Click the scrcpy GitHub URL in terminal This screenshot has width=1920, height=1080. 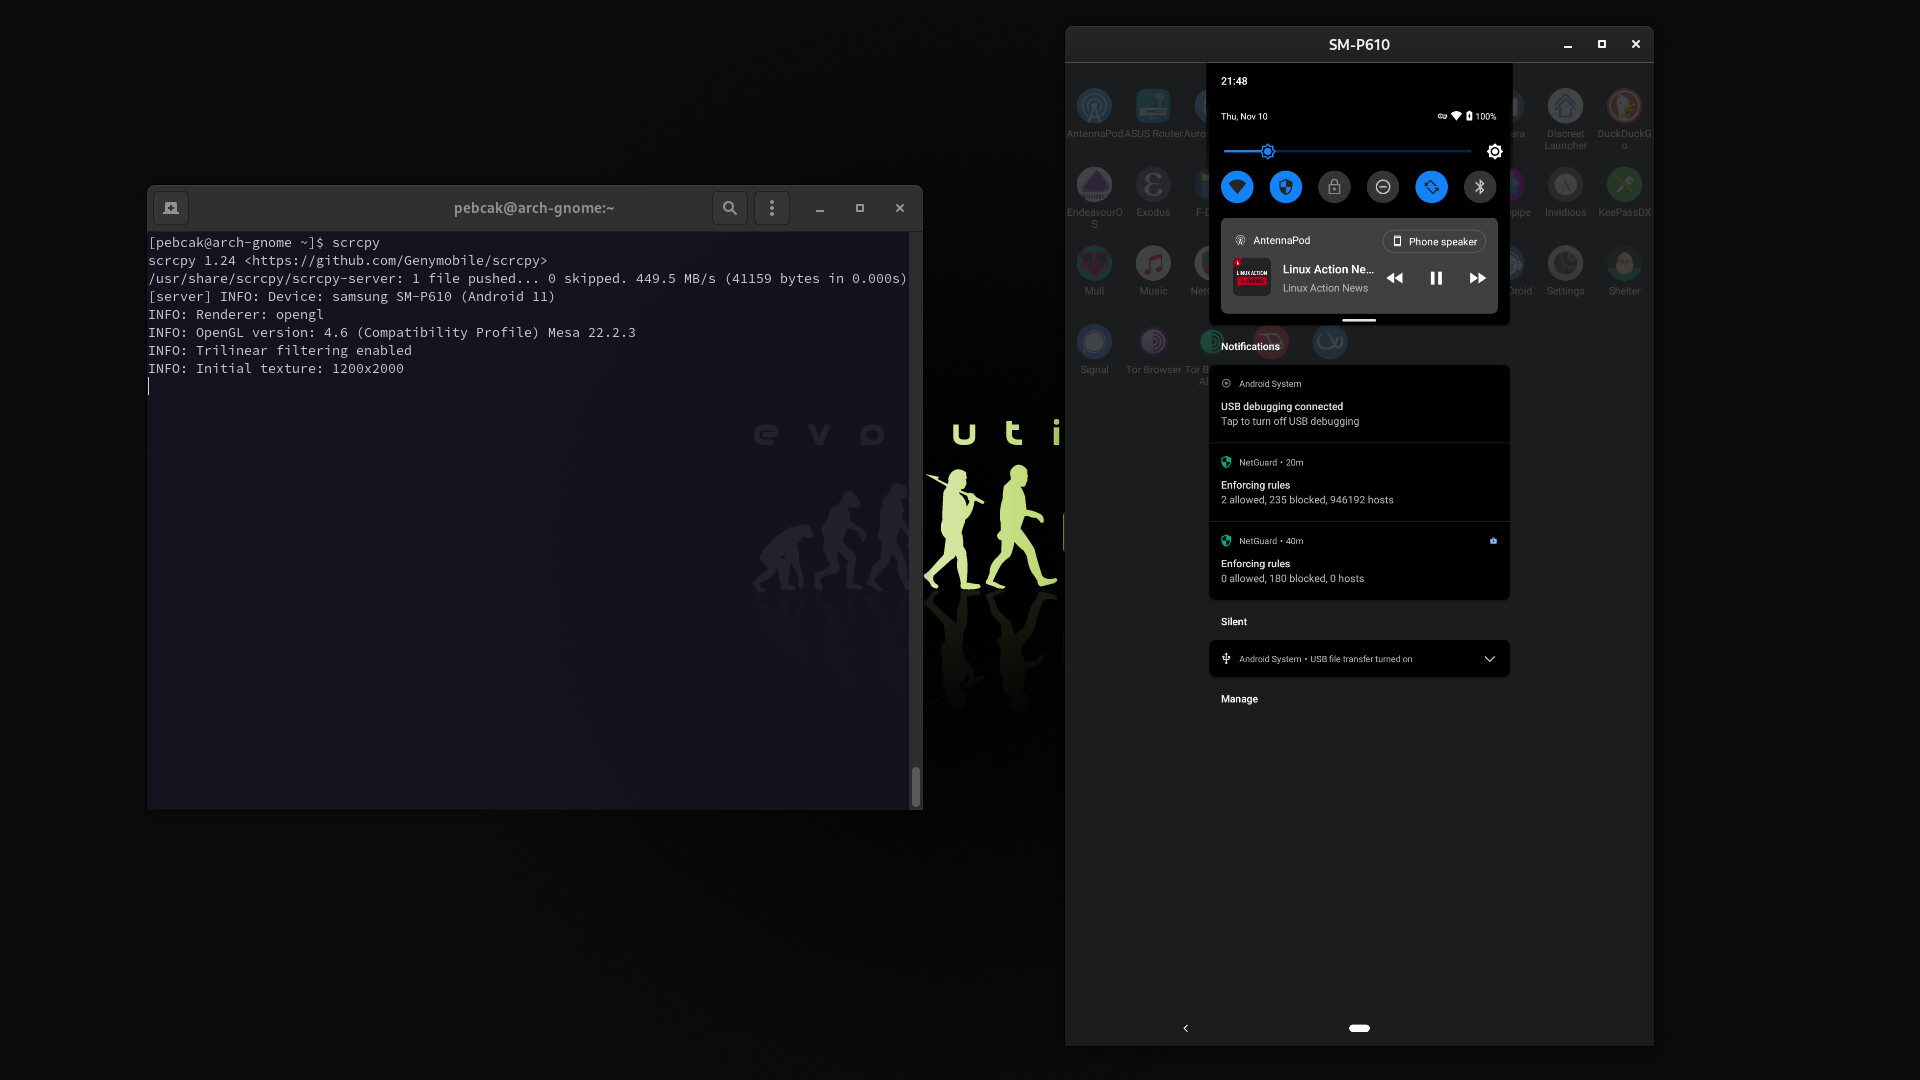[396, 260]
